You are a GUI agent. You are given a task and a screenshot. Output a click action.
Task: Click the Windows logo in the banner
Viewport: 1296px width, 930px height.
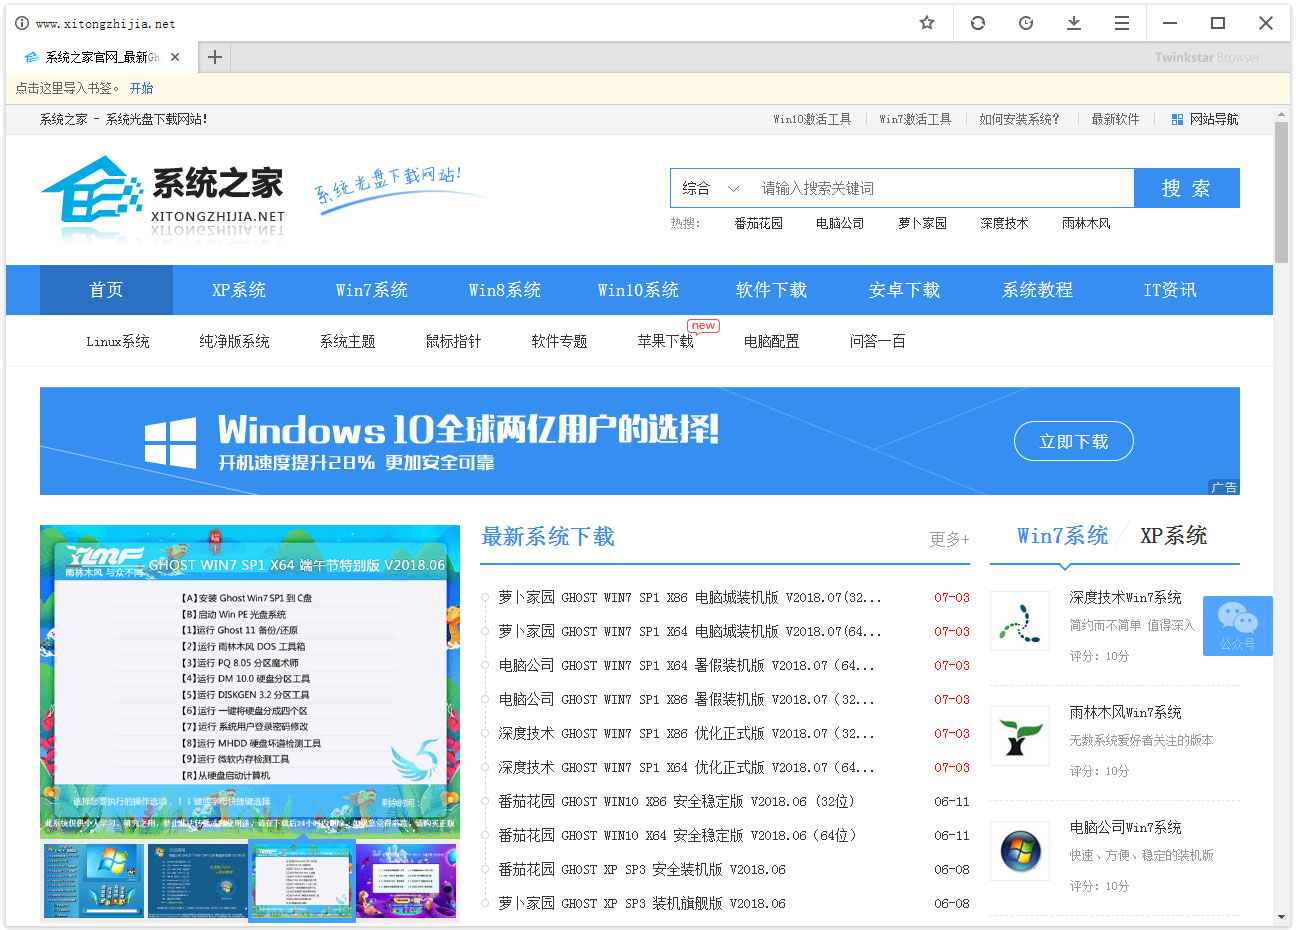(170, 443)
